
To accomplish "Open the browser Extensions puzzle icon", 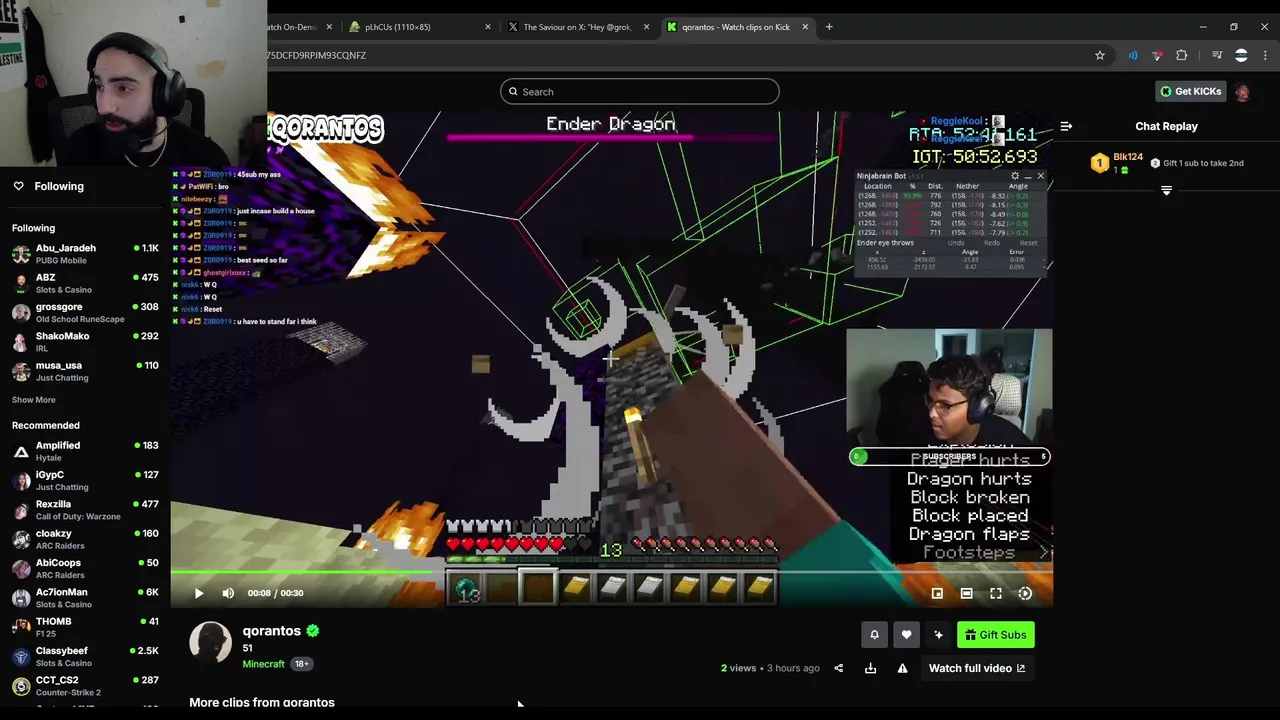I will click(1182, 55).
